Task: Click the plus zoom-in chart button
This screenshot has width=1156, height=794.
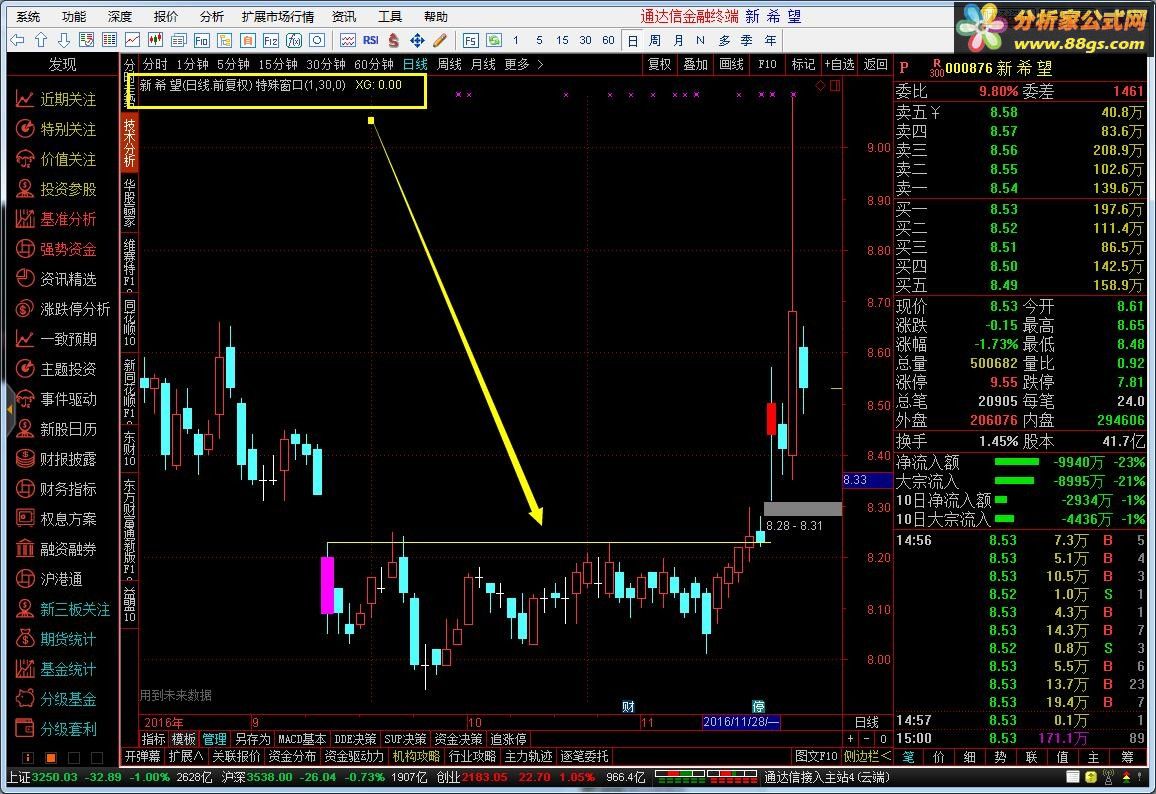Action: coord(851,739)
